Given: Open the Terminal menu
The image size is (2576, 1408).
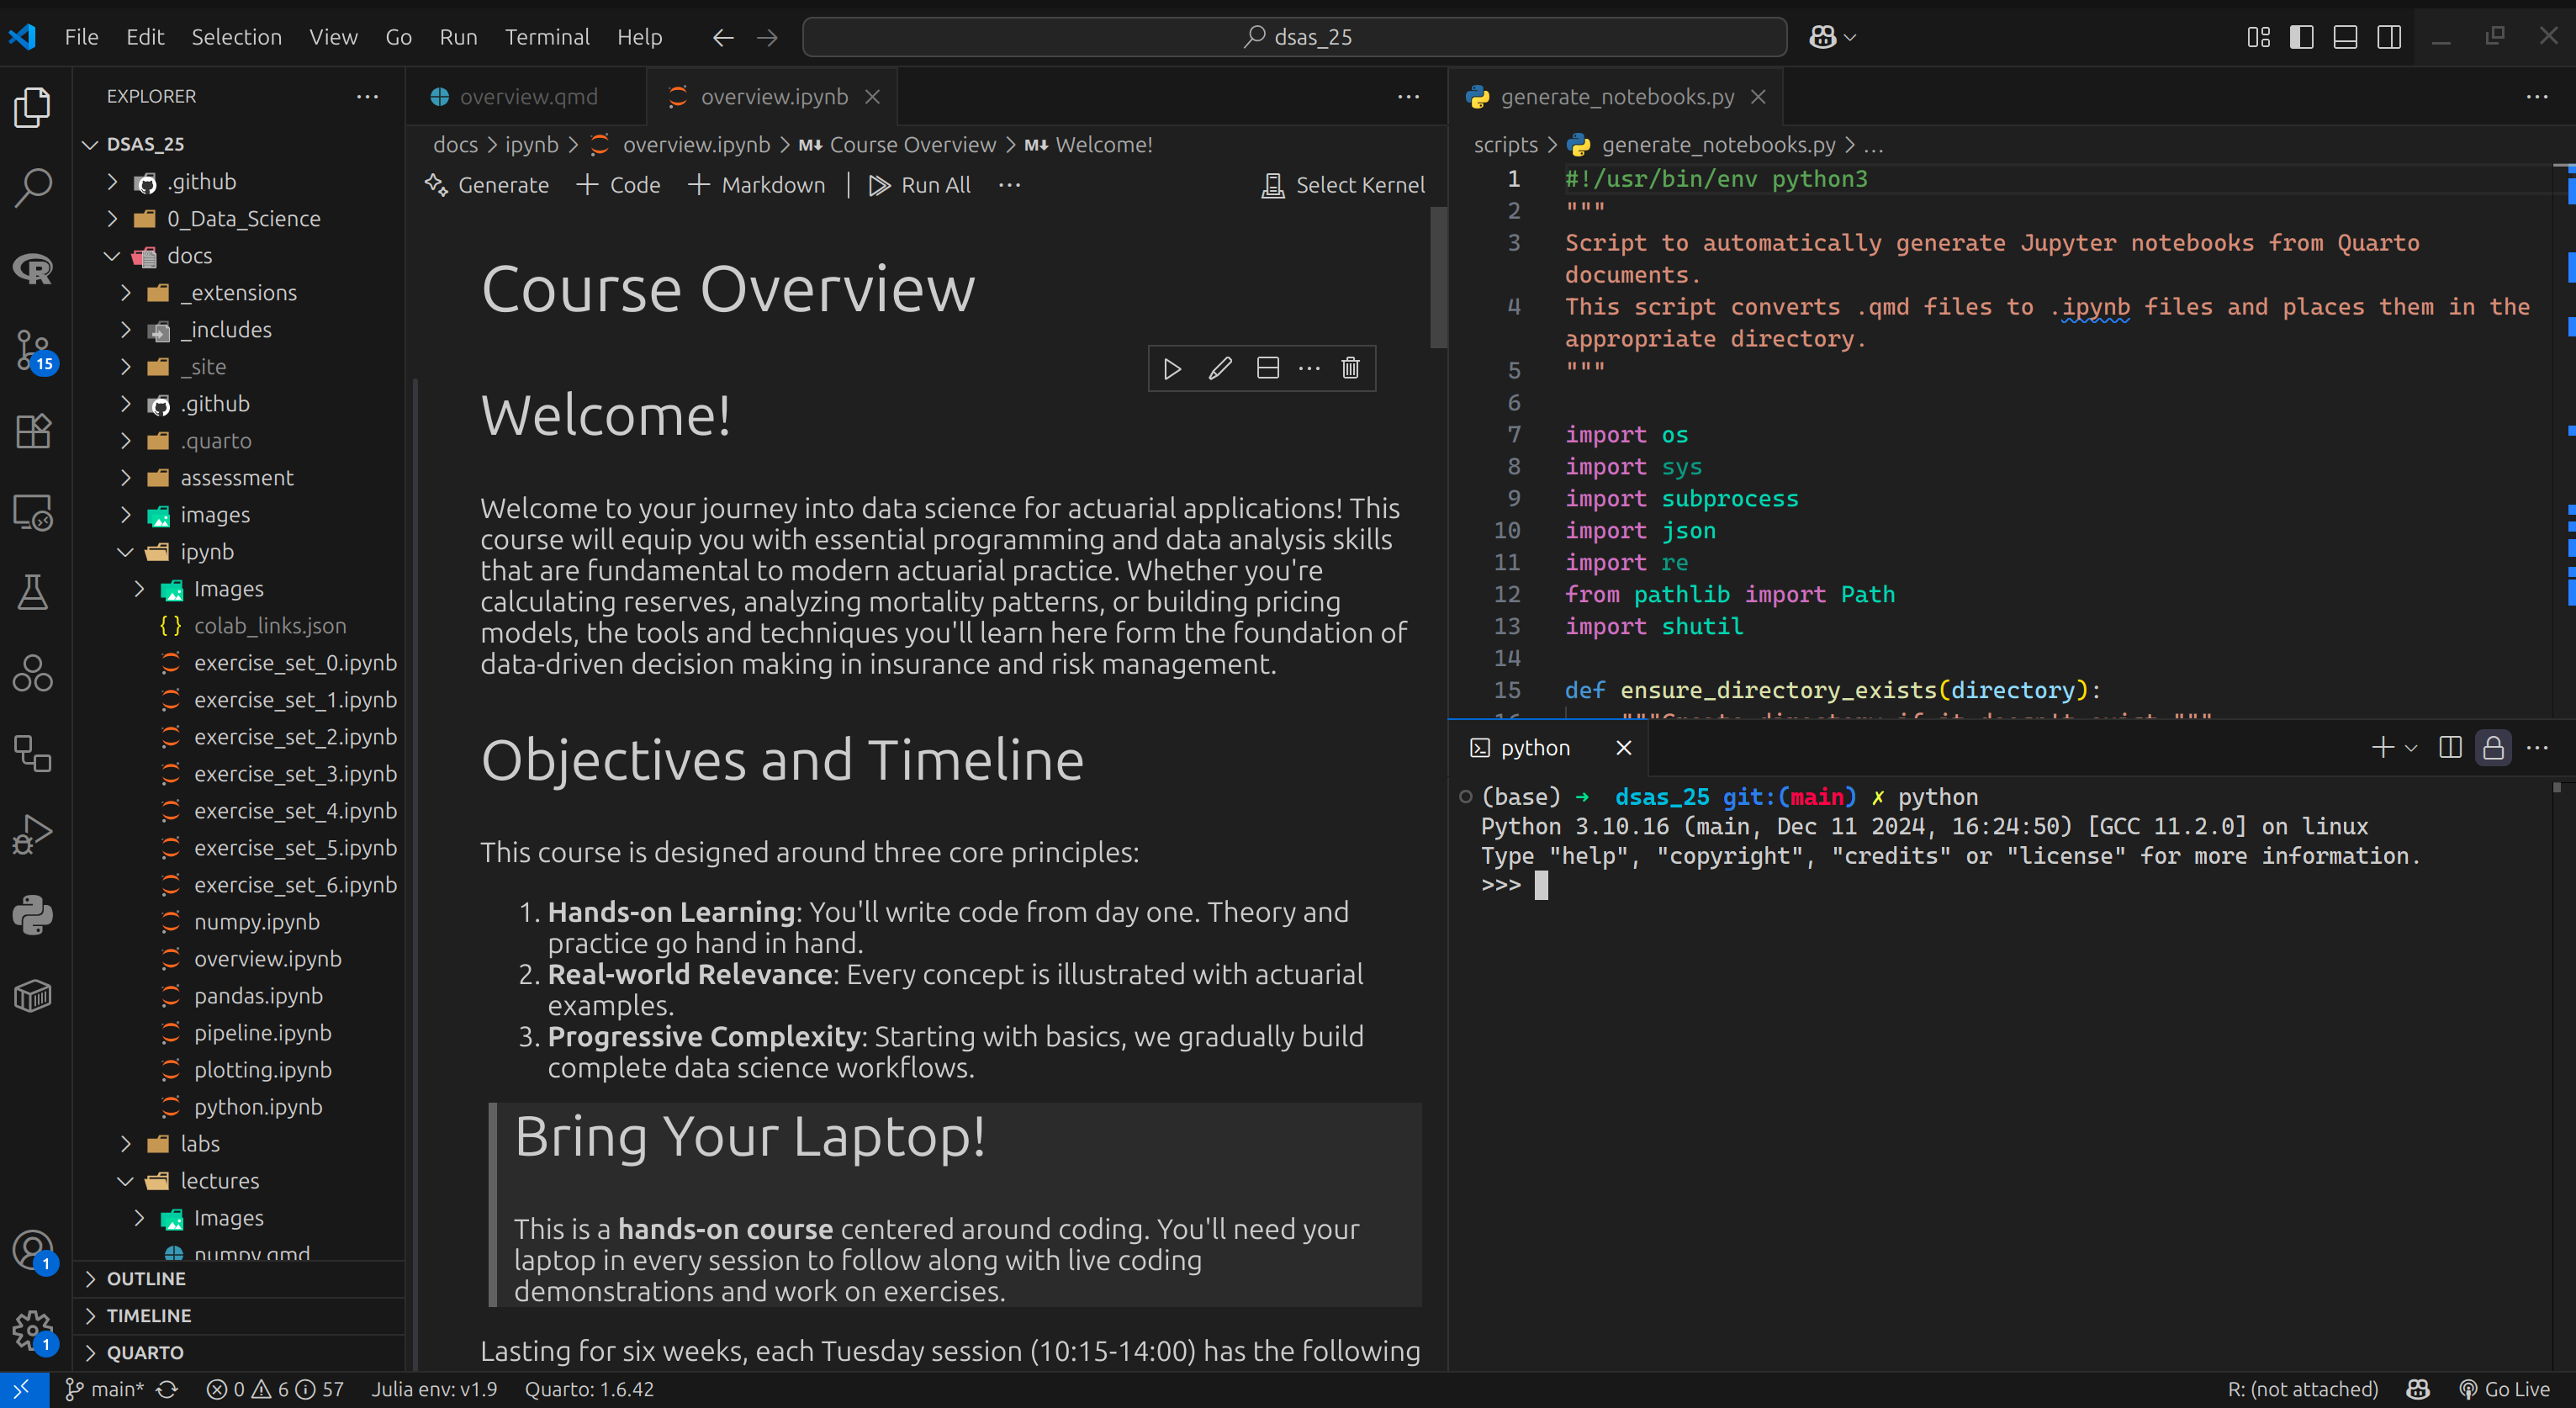Looking at the screenshot, I should [x=546, y=37].
